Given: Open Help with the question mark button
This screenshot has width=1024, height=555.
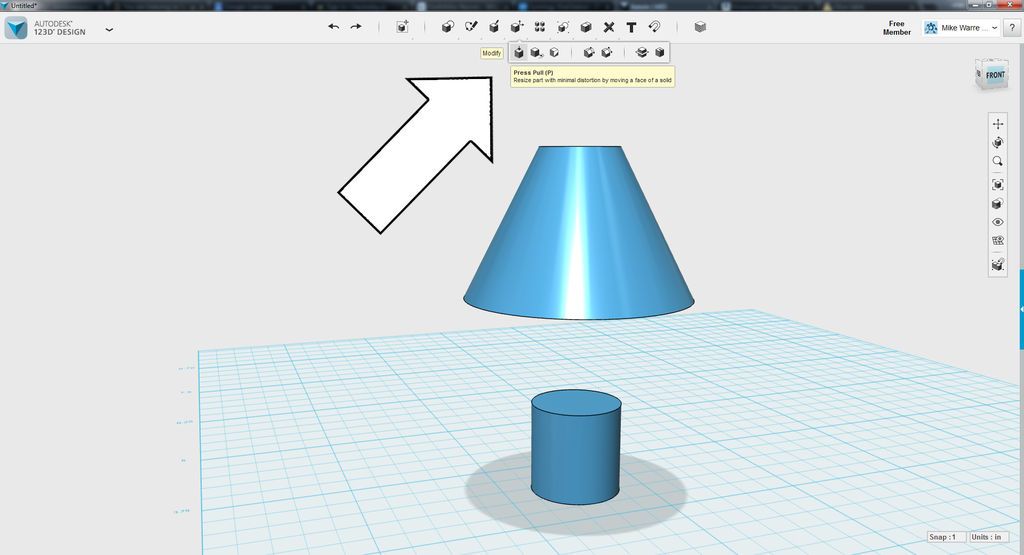Looking at the screenshot, I should tap(1012, 27).
